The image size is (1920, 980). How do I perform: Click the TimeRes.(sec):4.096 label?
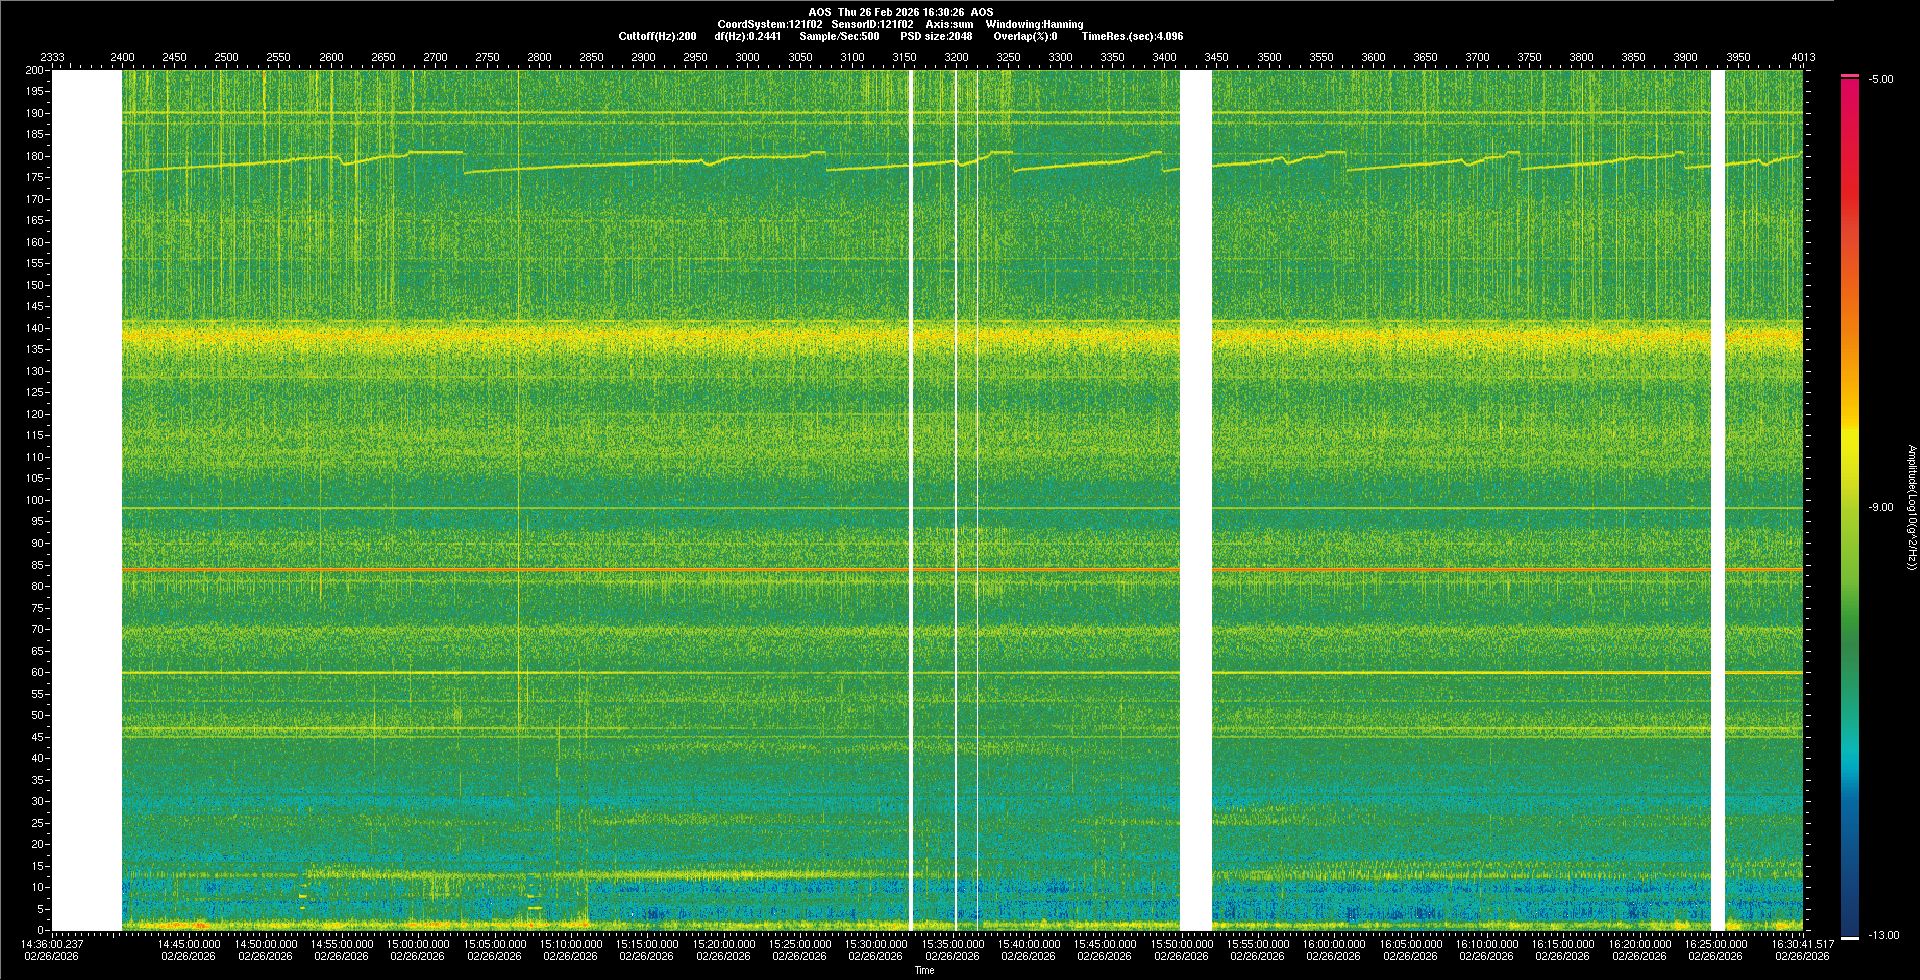tap(1132, 36)
